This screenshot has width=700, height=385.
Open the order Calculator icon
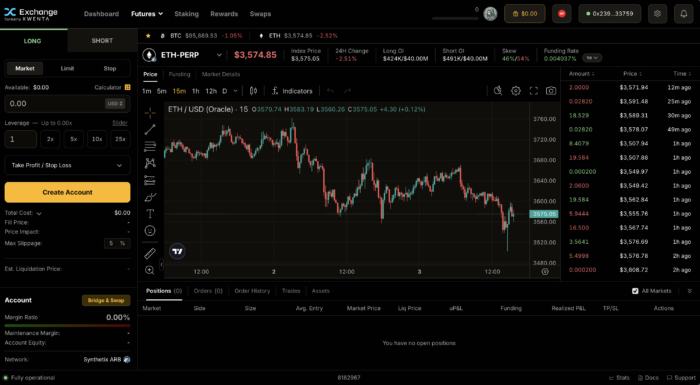[127, 88]
